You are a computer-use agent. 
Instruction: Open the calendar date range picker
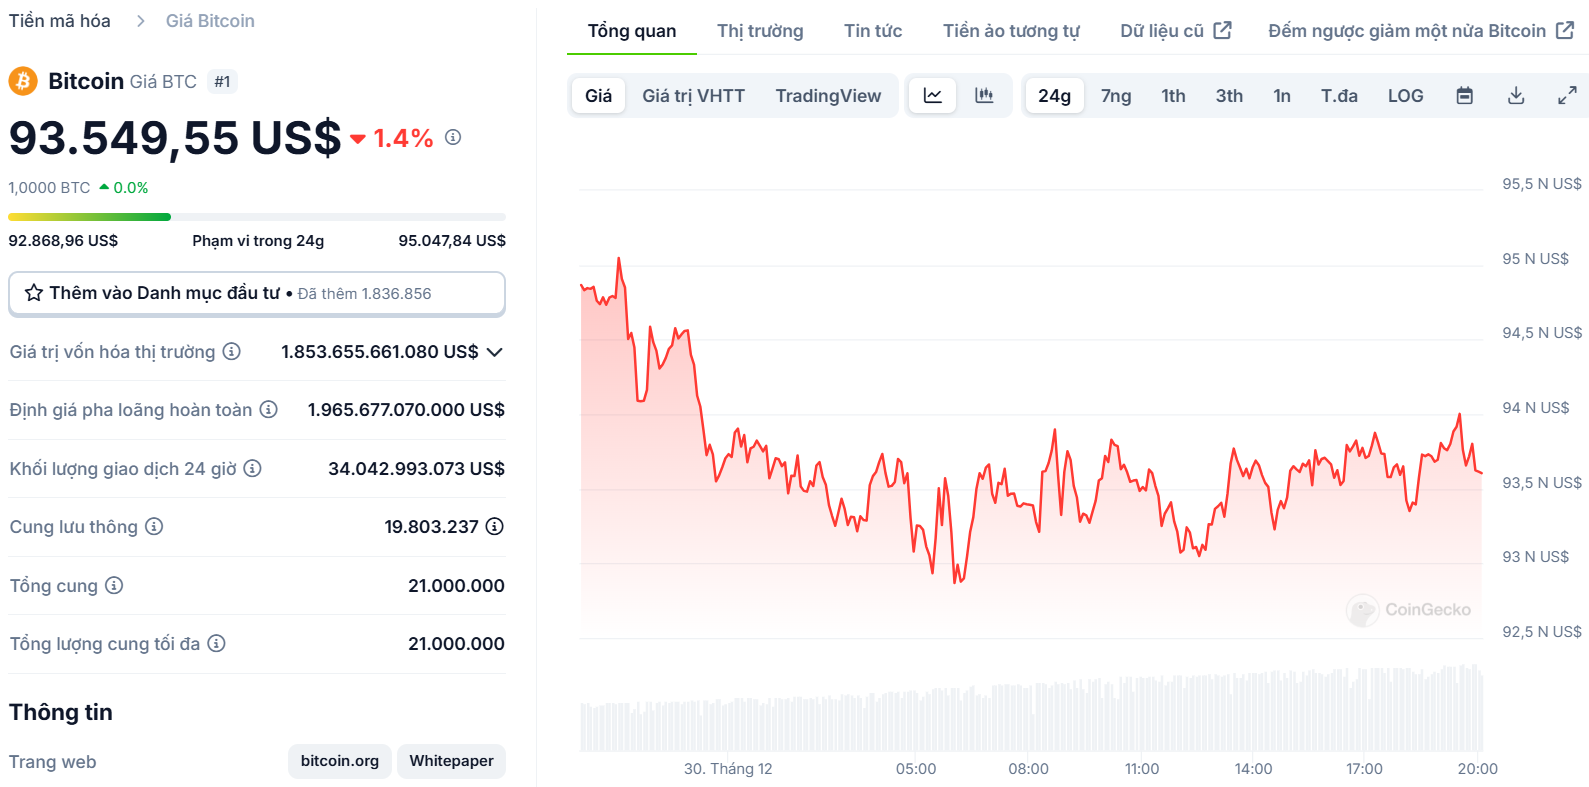[1464, 95]
